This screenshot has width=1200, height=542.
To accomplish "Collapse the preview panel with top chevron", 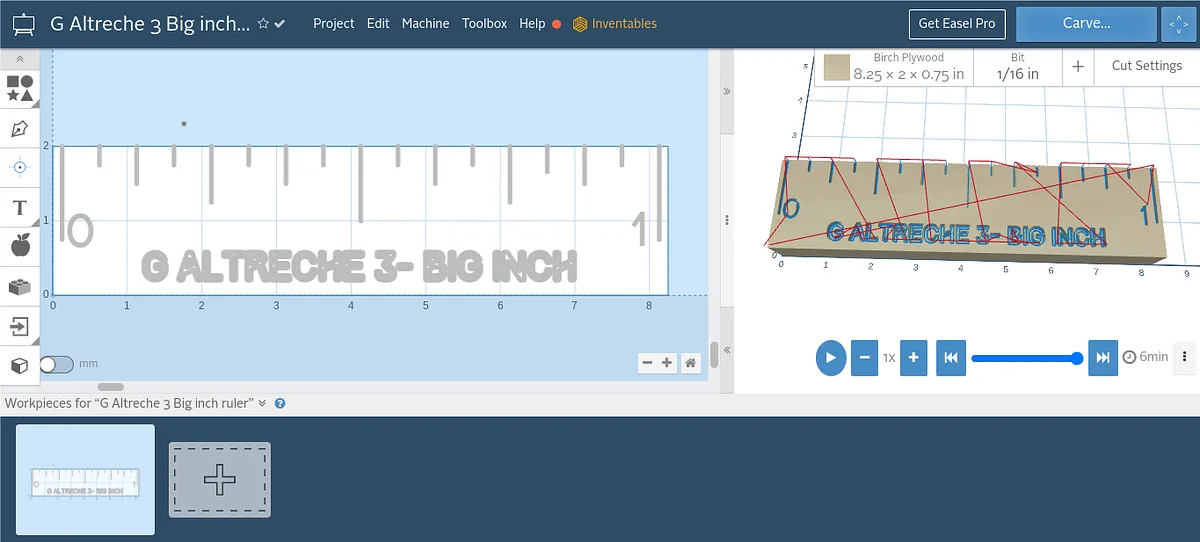I will (x=727, y=91).
